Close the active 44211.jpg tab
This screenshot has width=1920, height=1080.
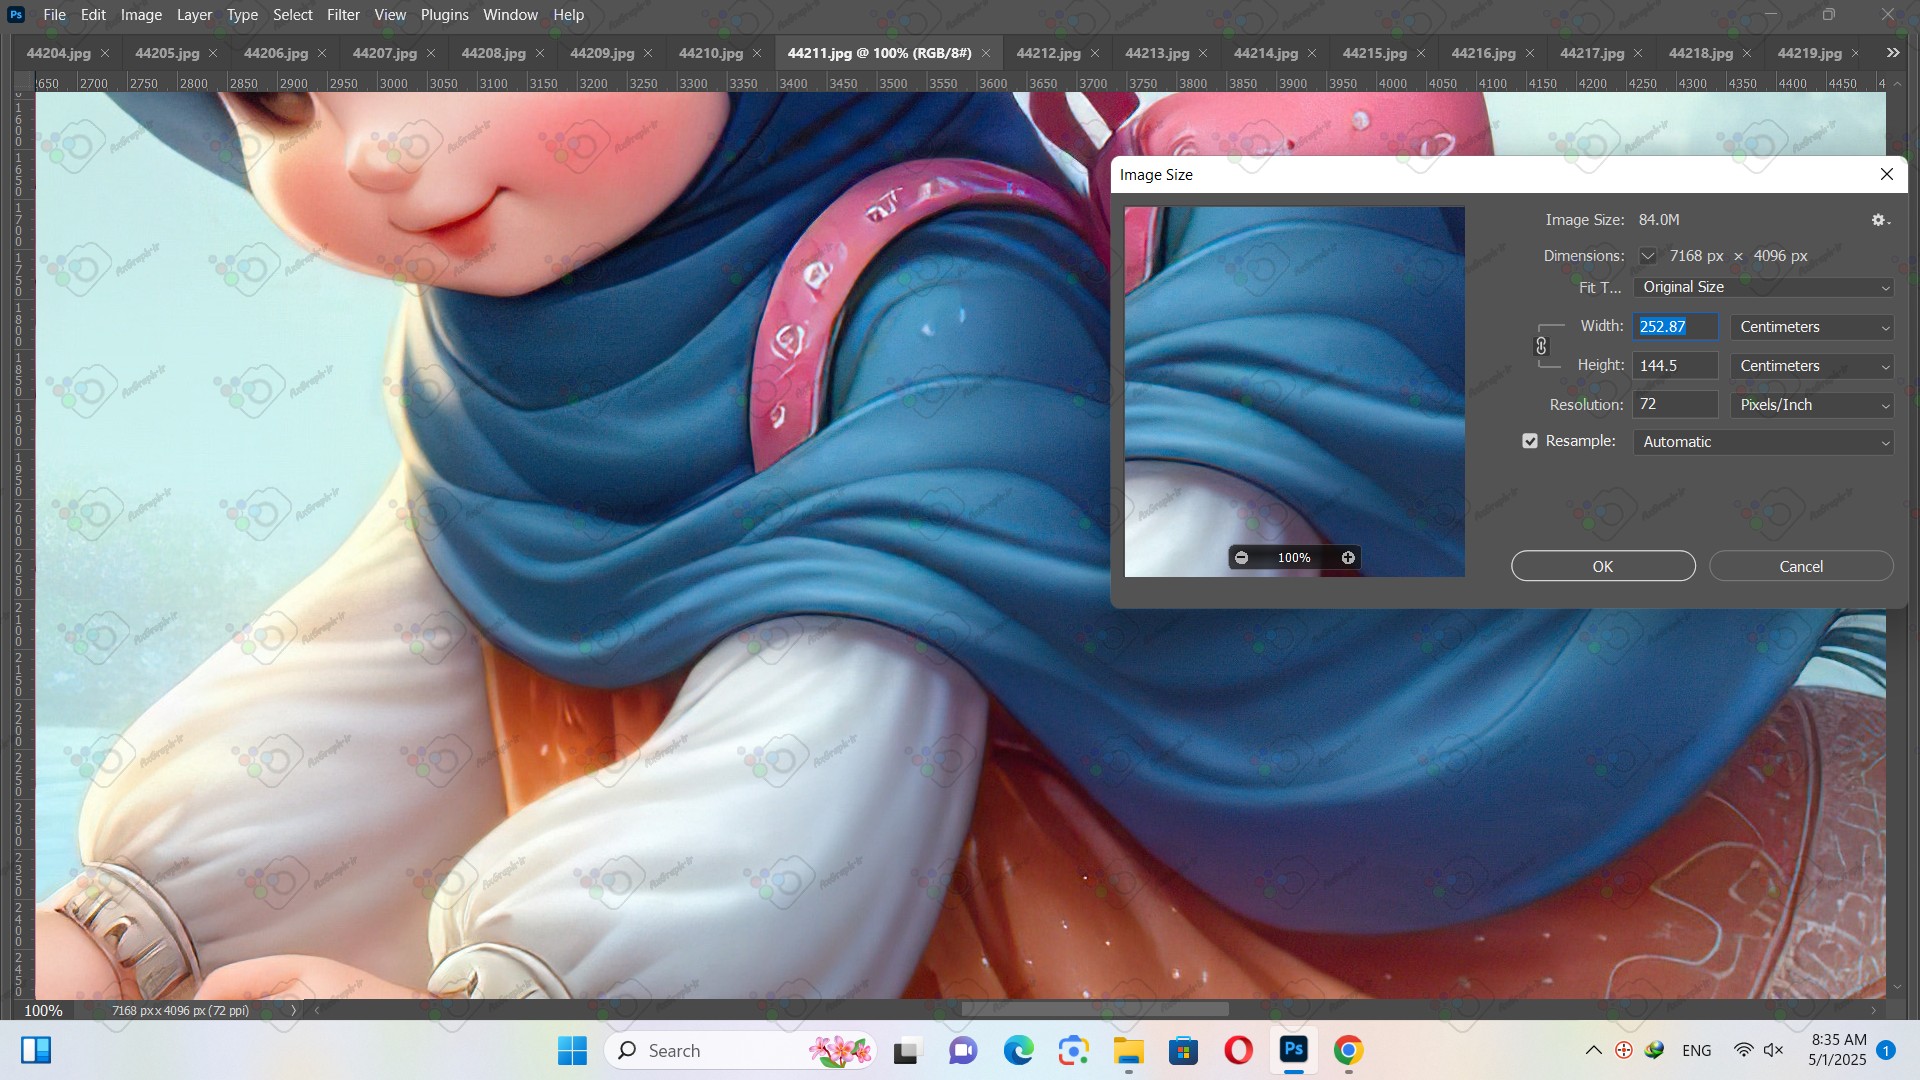pos(986,53)
